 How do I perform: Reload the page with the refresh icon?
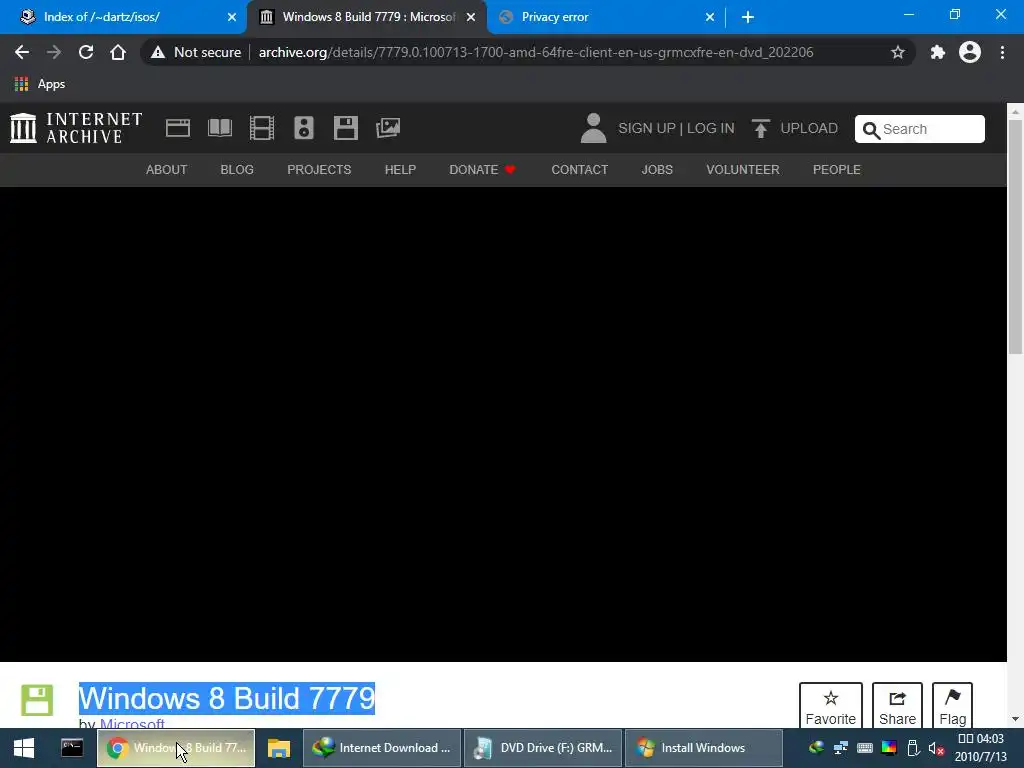tap(86, 52)
